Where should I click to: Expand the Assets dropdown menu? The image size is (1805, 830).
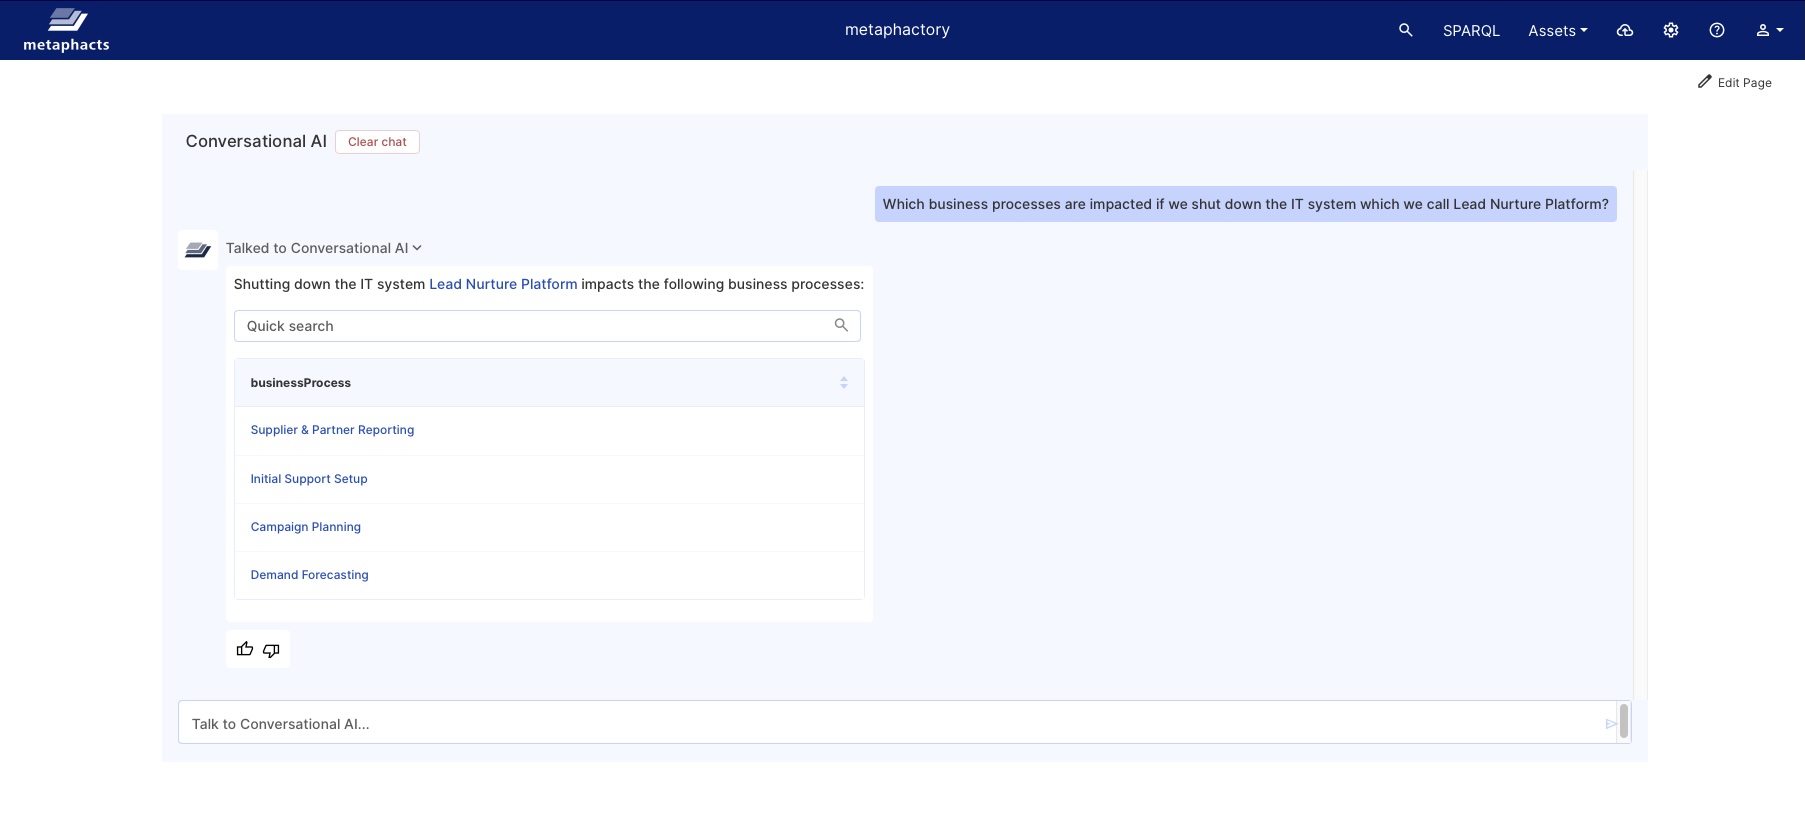pyautogui.click(x=1557, y=31)
